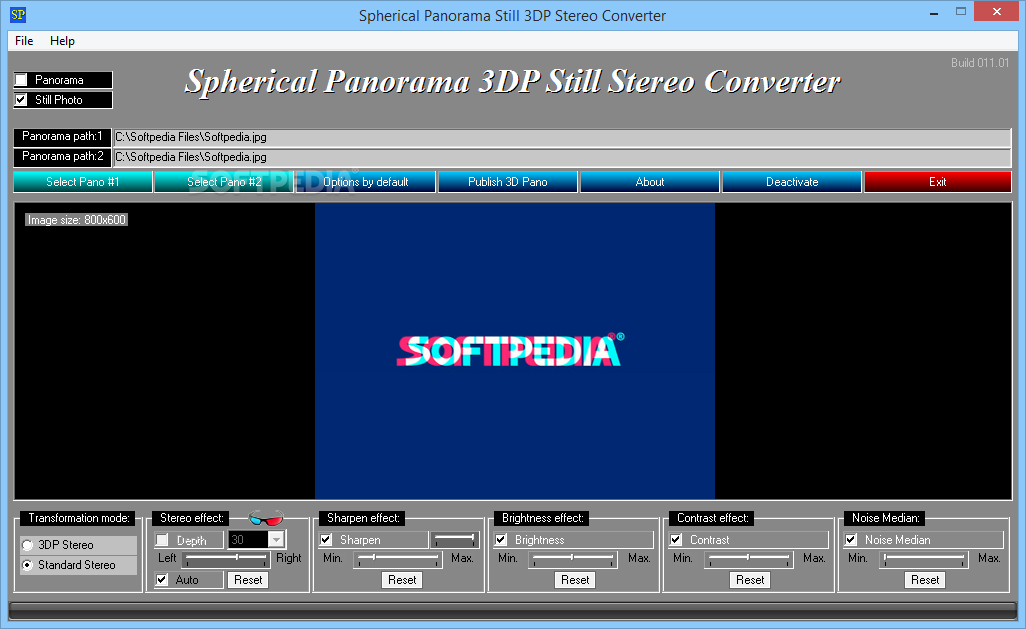Click Reset in Sharpen effect group
The image size is (1026, 629).
(x=402, y=580)
